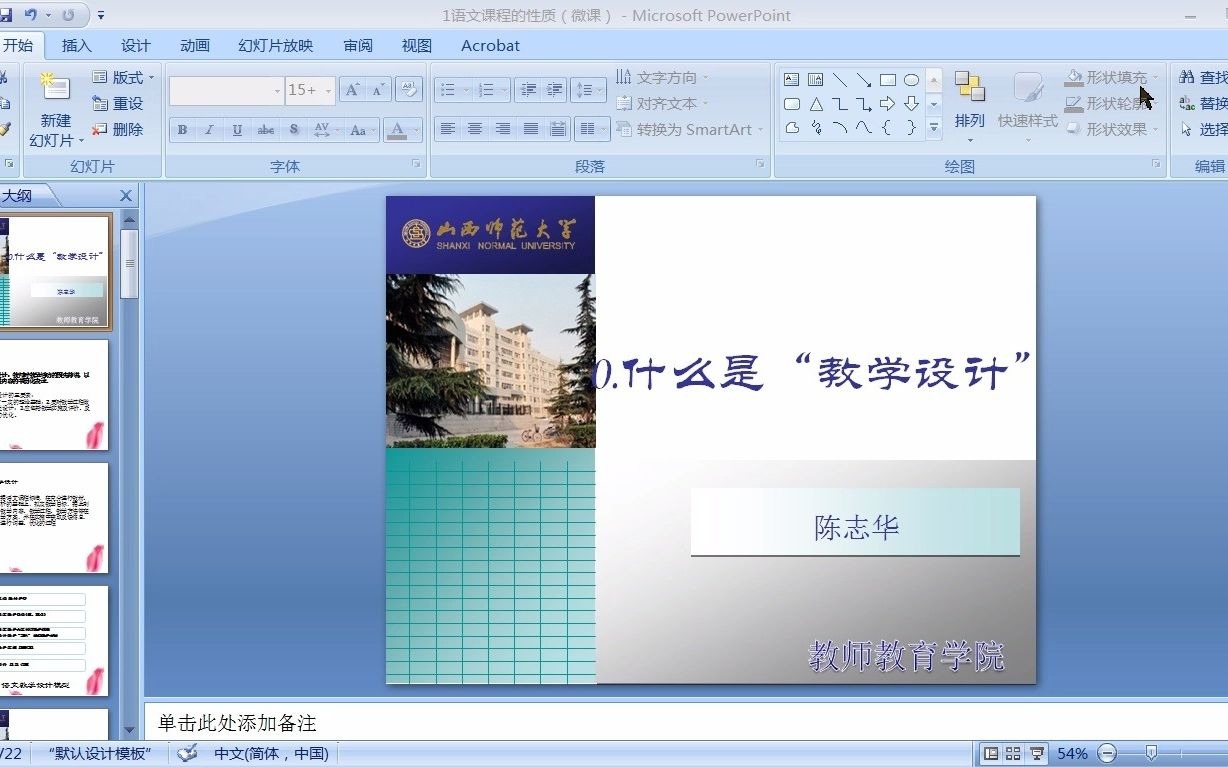Toggle underline formatting
Screen dimensions: 1228x768
click(236, 129)
